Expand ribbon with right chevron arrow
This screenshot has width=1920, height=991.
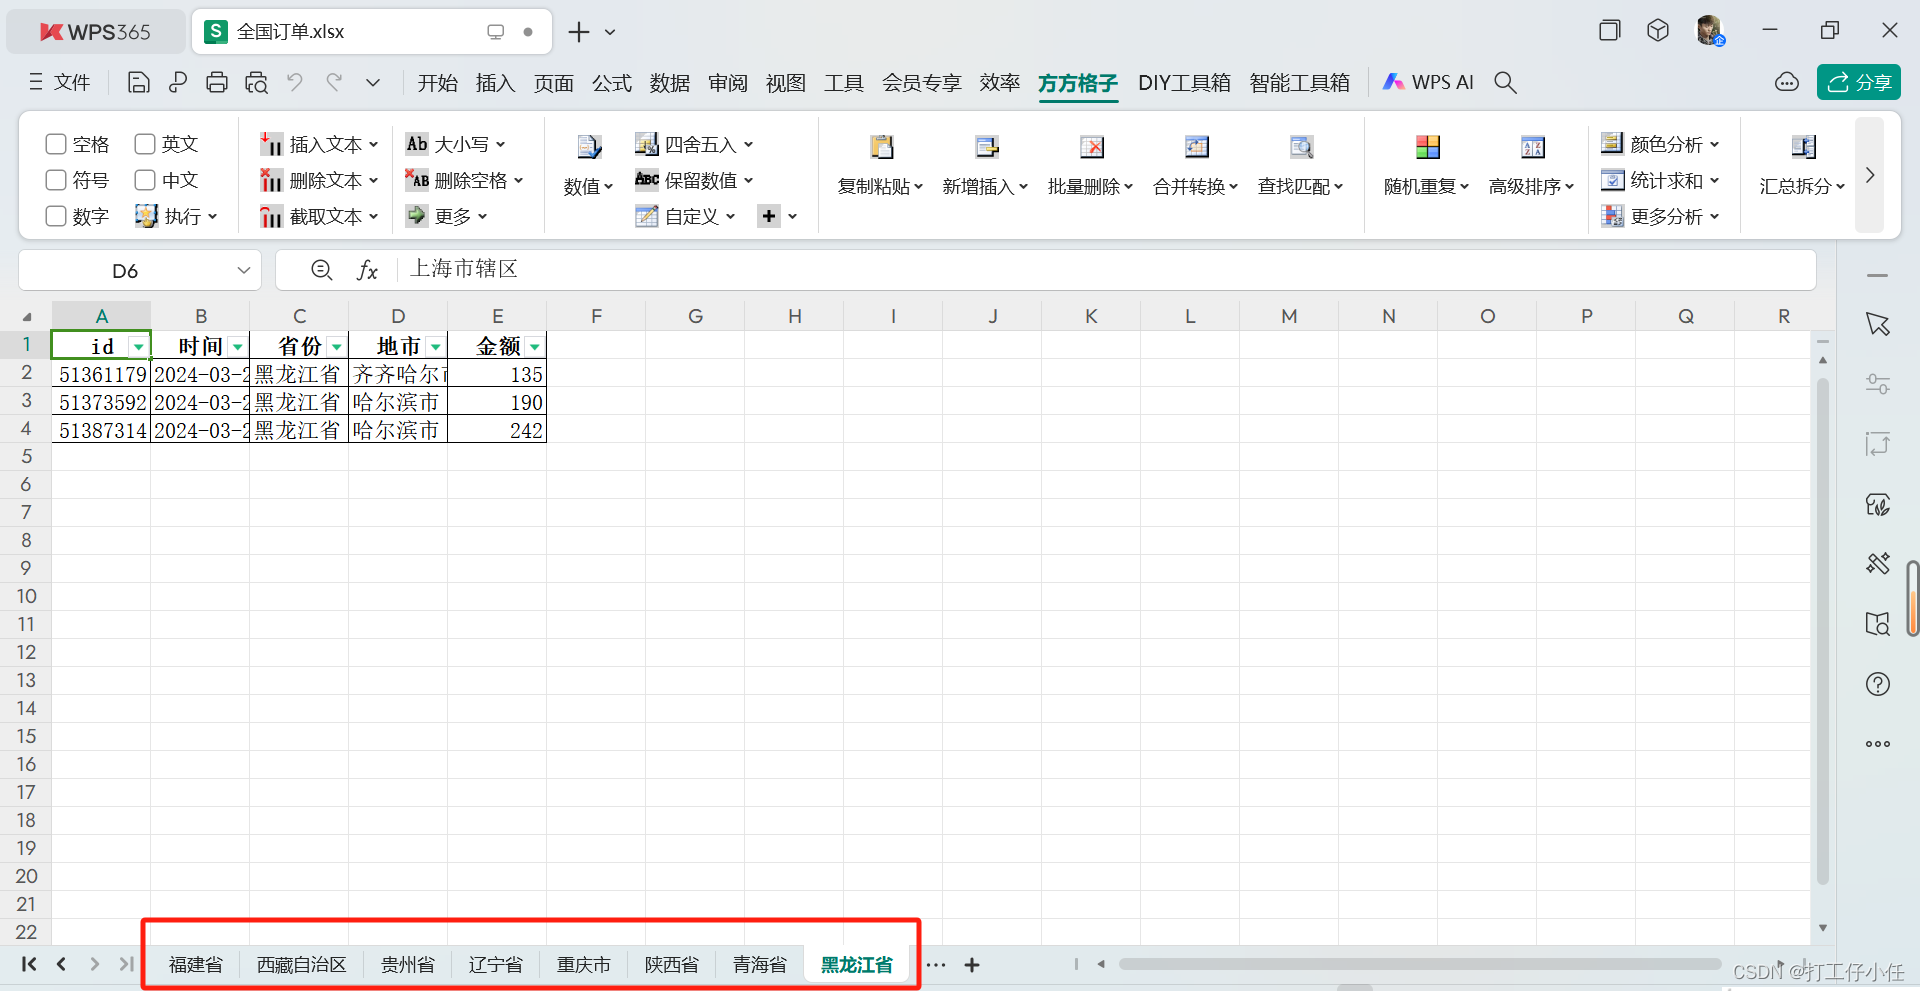pos(1870,175)
